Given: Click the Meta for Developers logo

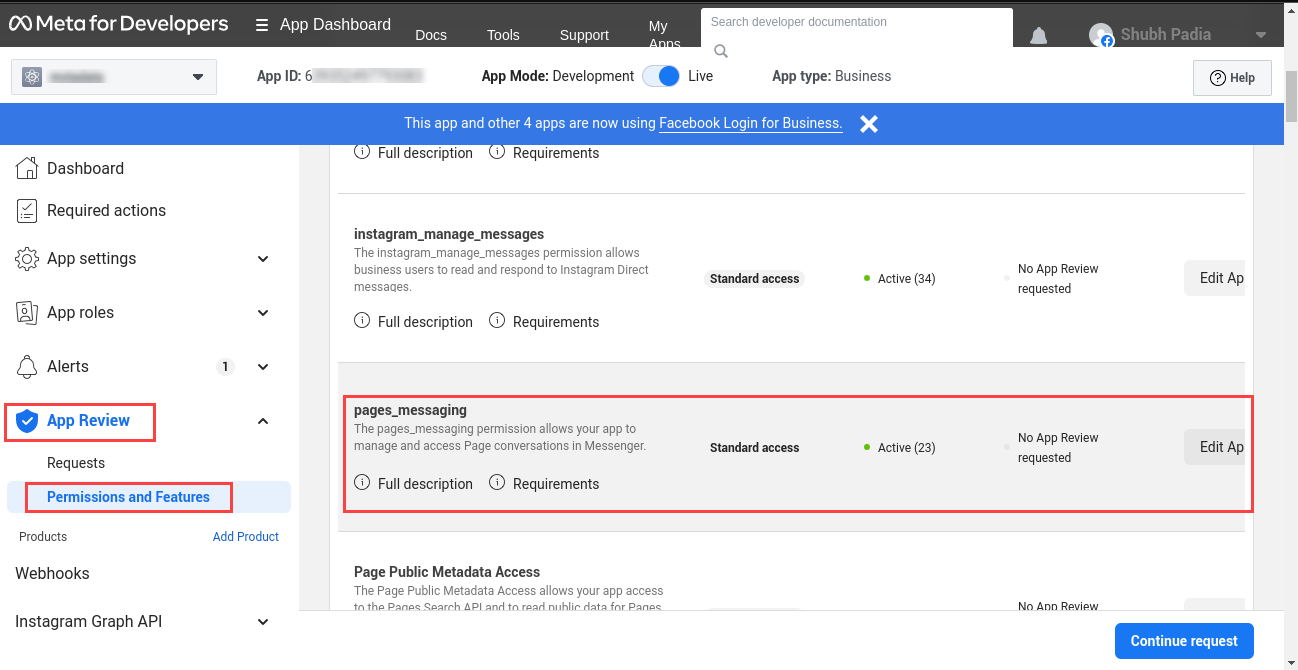Looking at the screenshot, I should (x=118, y=23).
